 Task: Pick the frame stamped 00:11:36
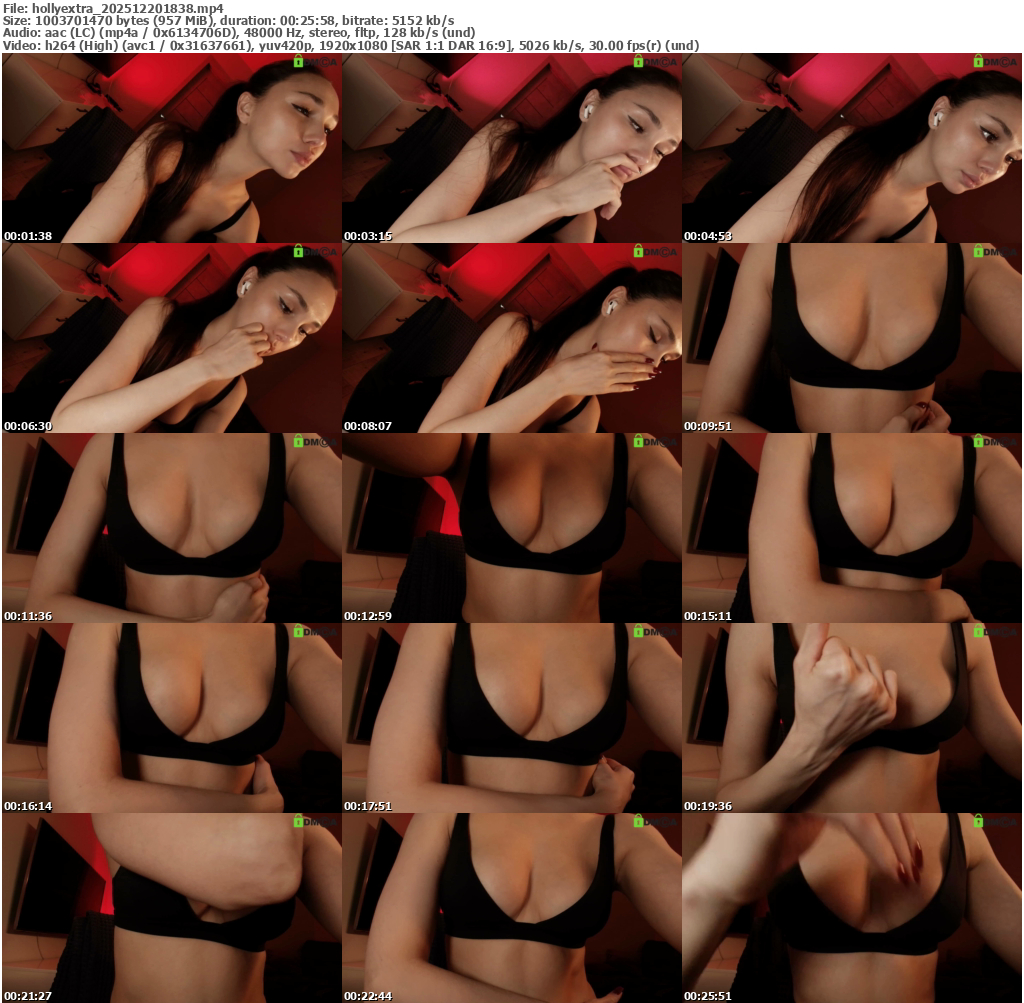tap(172, 528)
